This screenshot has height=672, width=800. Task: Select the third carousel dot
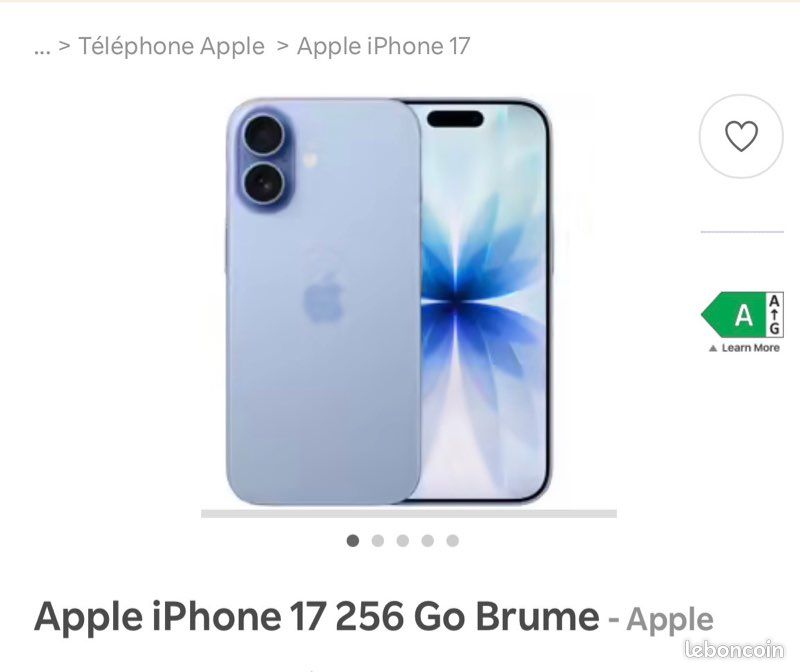click(x=403, y=540)
